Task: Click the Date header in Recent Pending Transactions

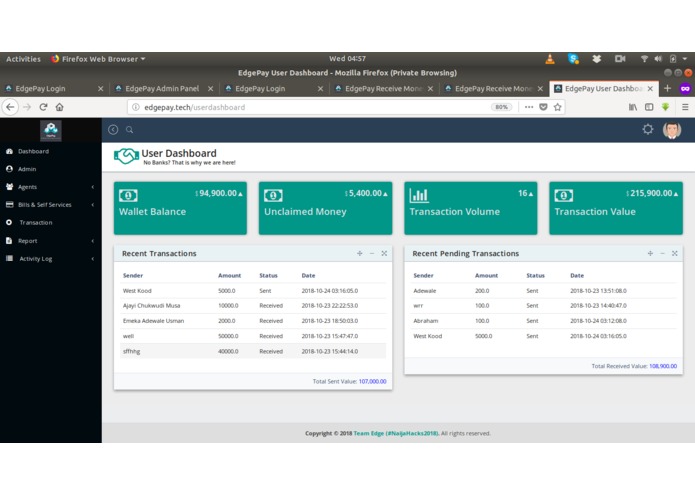Action: (x=577, y=276)
